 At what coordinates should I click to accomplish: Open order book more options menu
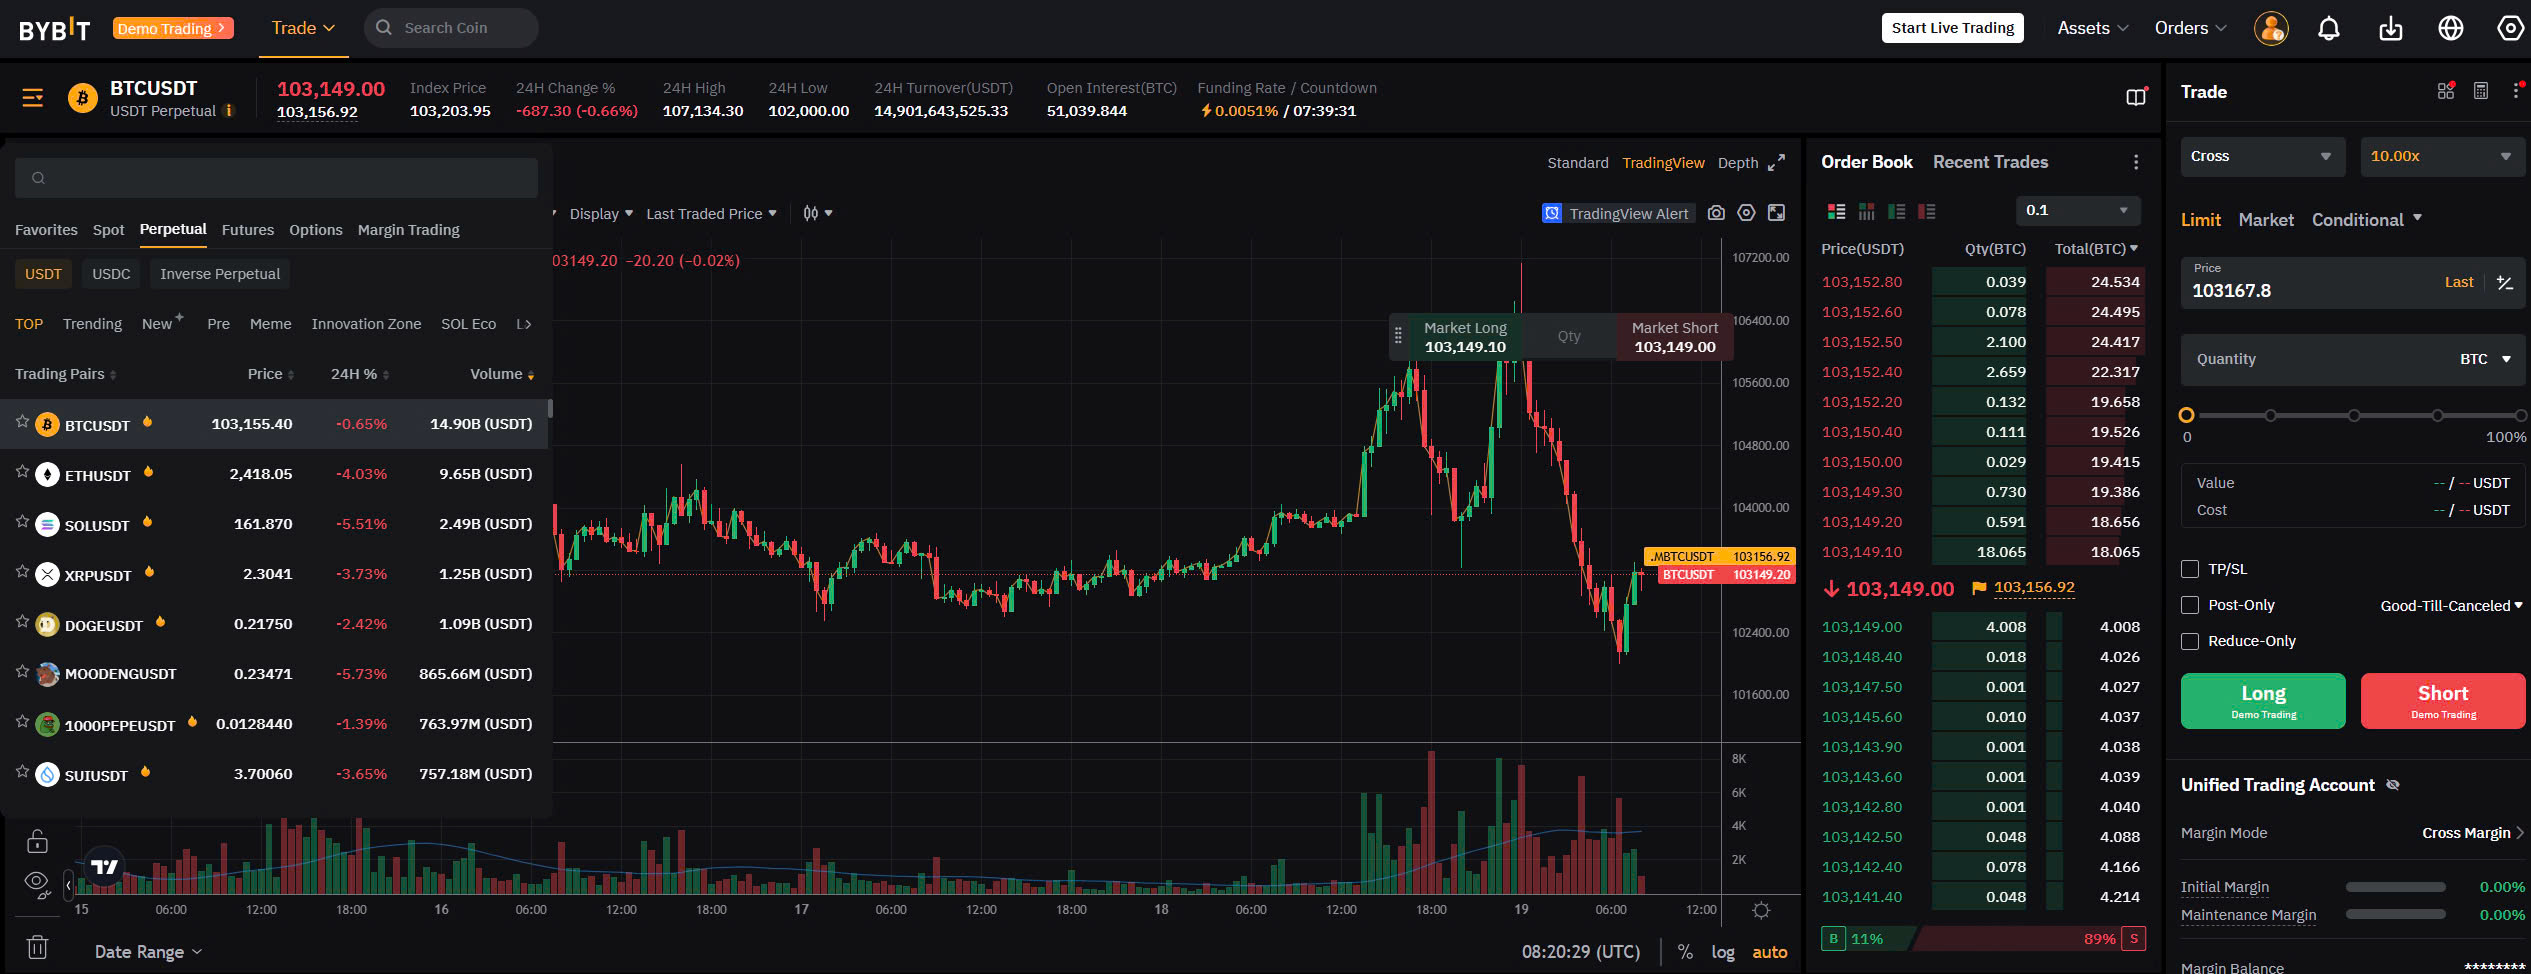pyautogui.click(x=2136, y=162)
